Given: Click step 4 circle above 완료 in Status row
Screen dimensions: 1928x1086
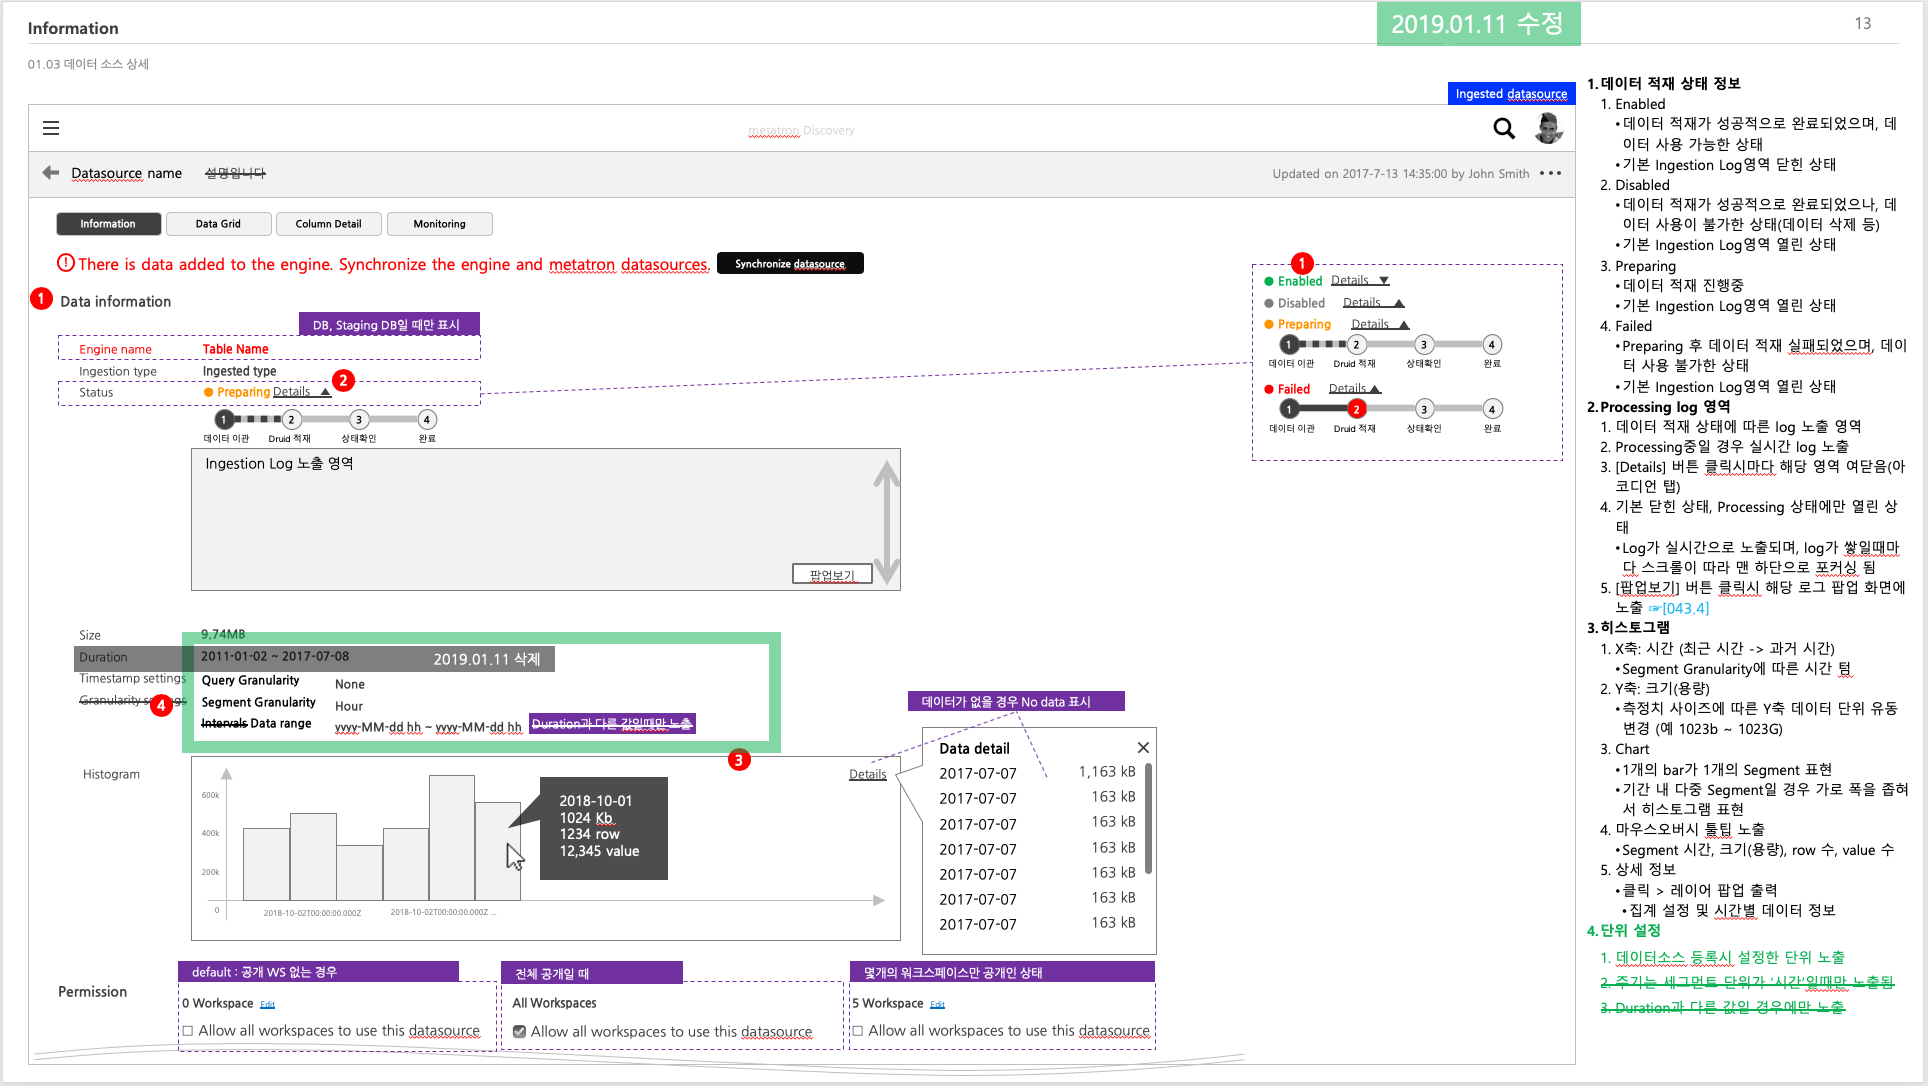Looking at the screenshot, I should [x=427, y=420].
